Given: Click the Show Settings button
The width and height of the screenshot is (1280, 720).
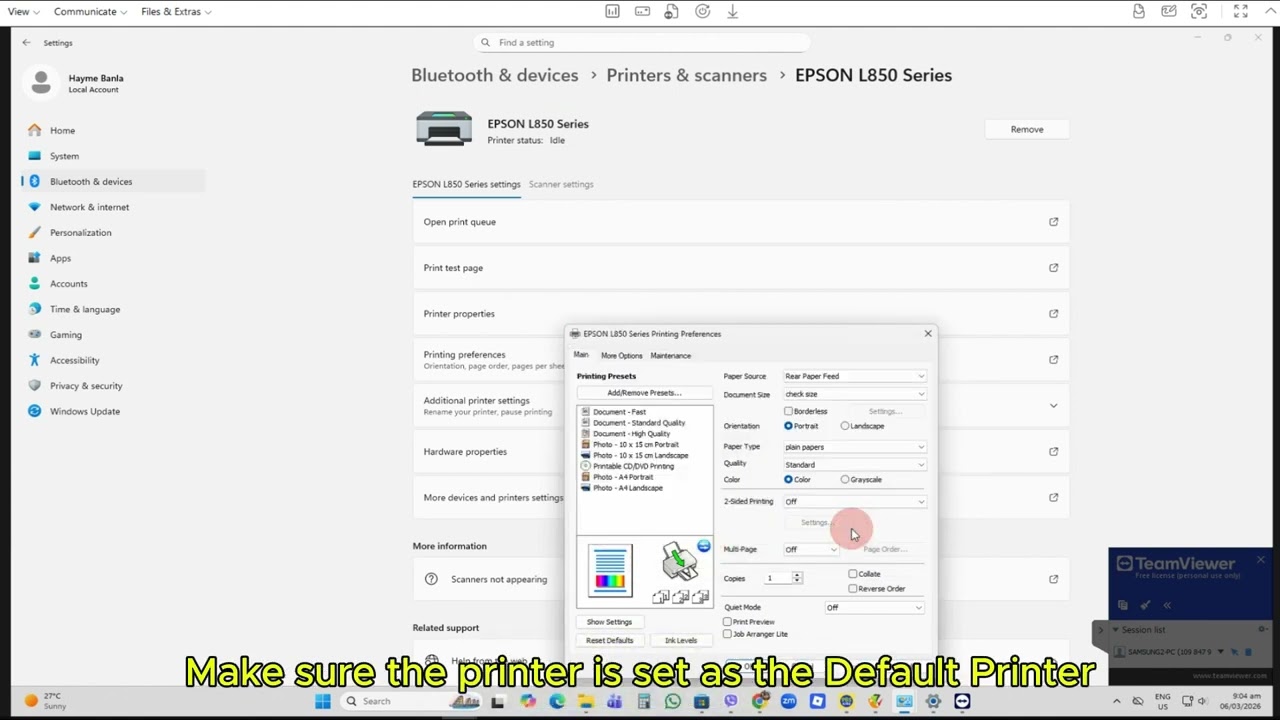Looking at the screenshot, I should 609,622.
